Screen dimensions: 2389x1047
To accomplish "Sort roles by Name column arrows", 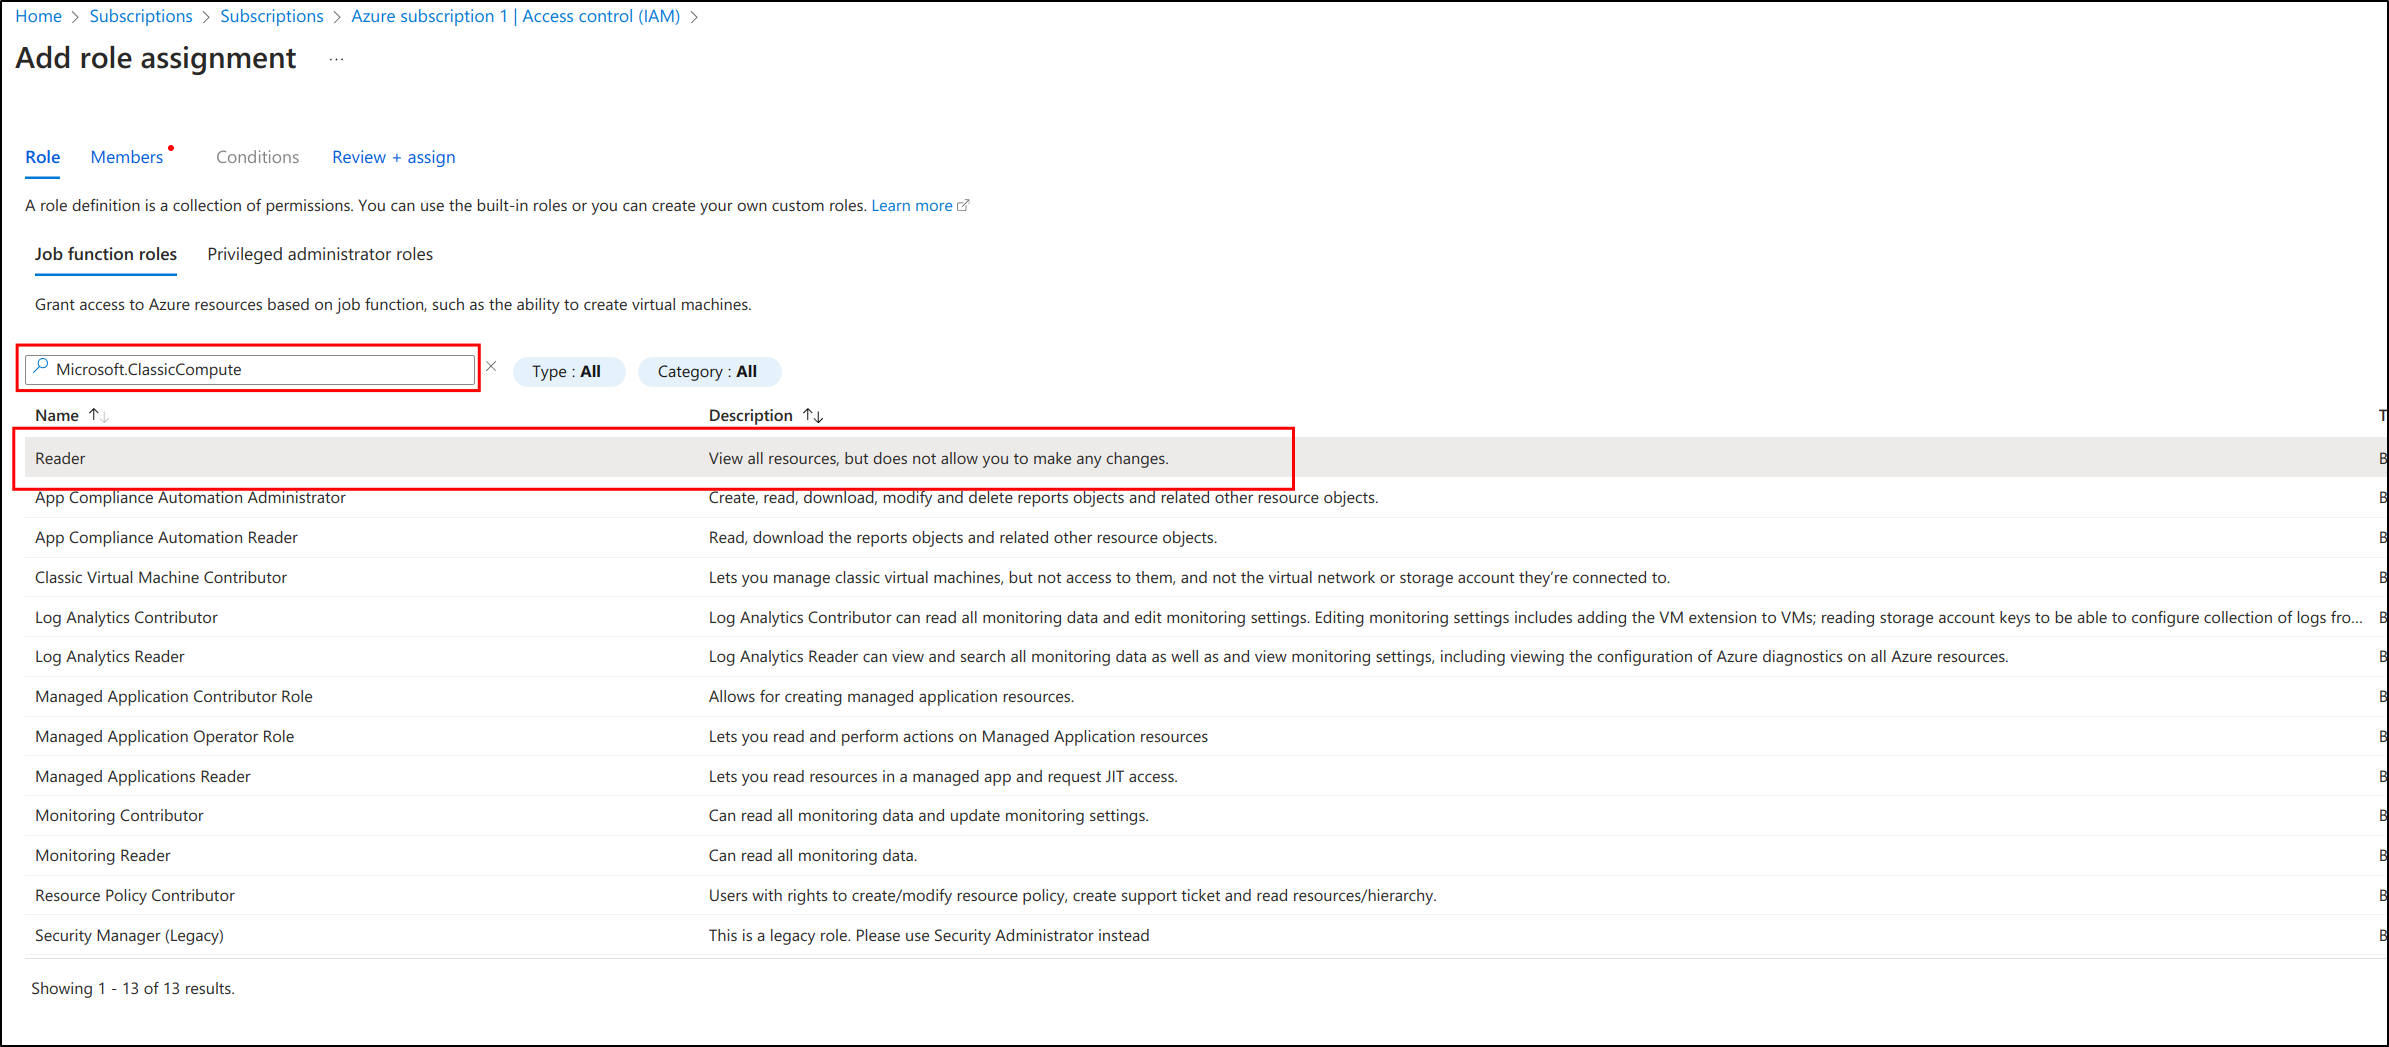I will pos(98,415).
